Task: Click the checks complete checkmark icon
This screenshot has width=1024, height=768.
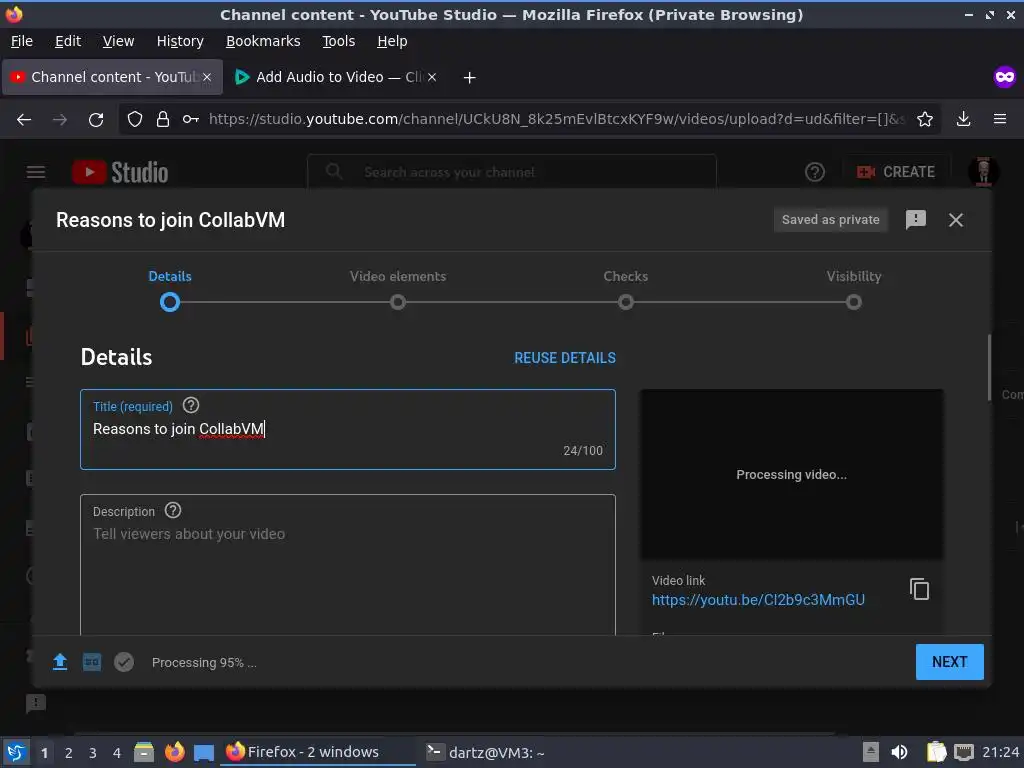Action: [123, 662]
